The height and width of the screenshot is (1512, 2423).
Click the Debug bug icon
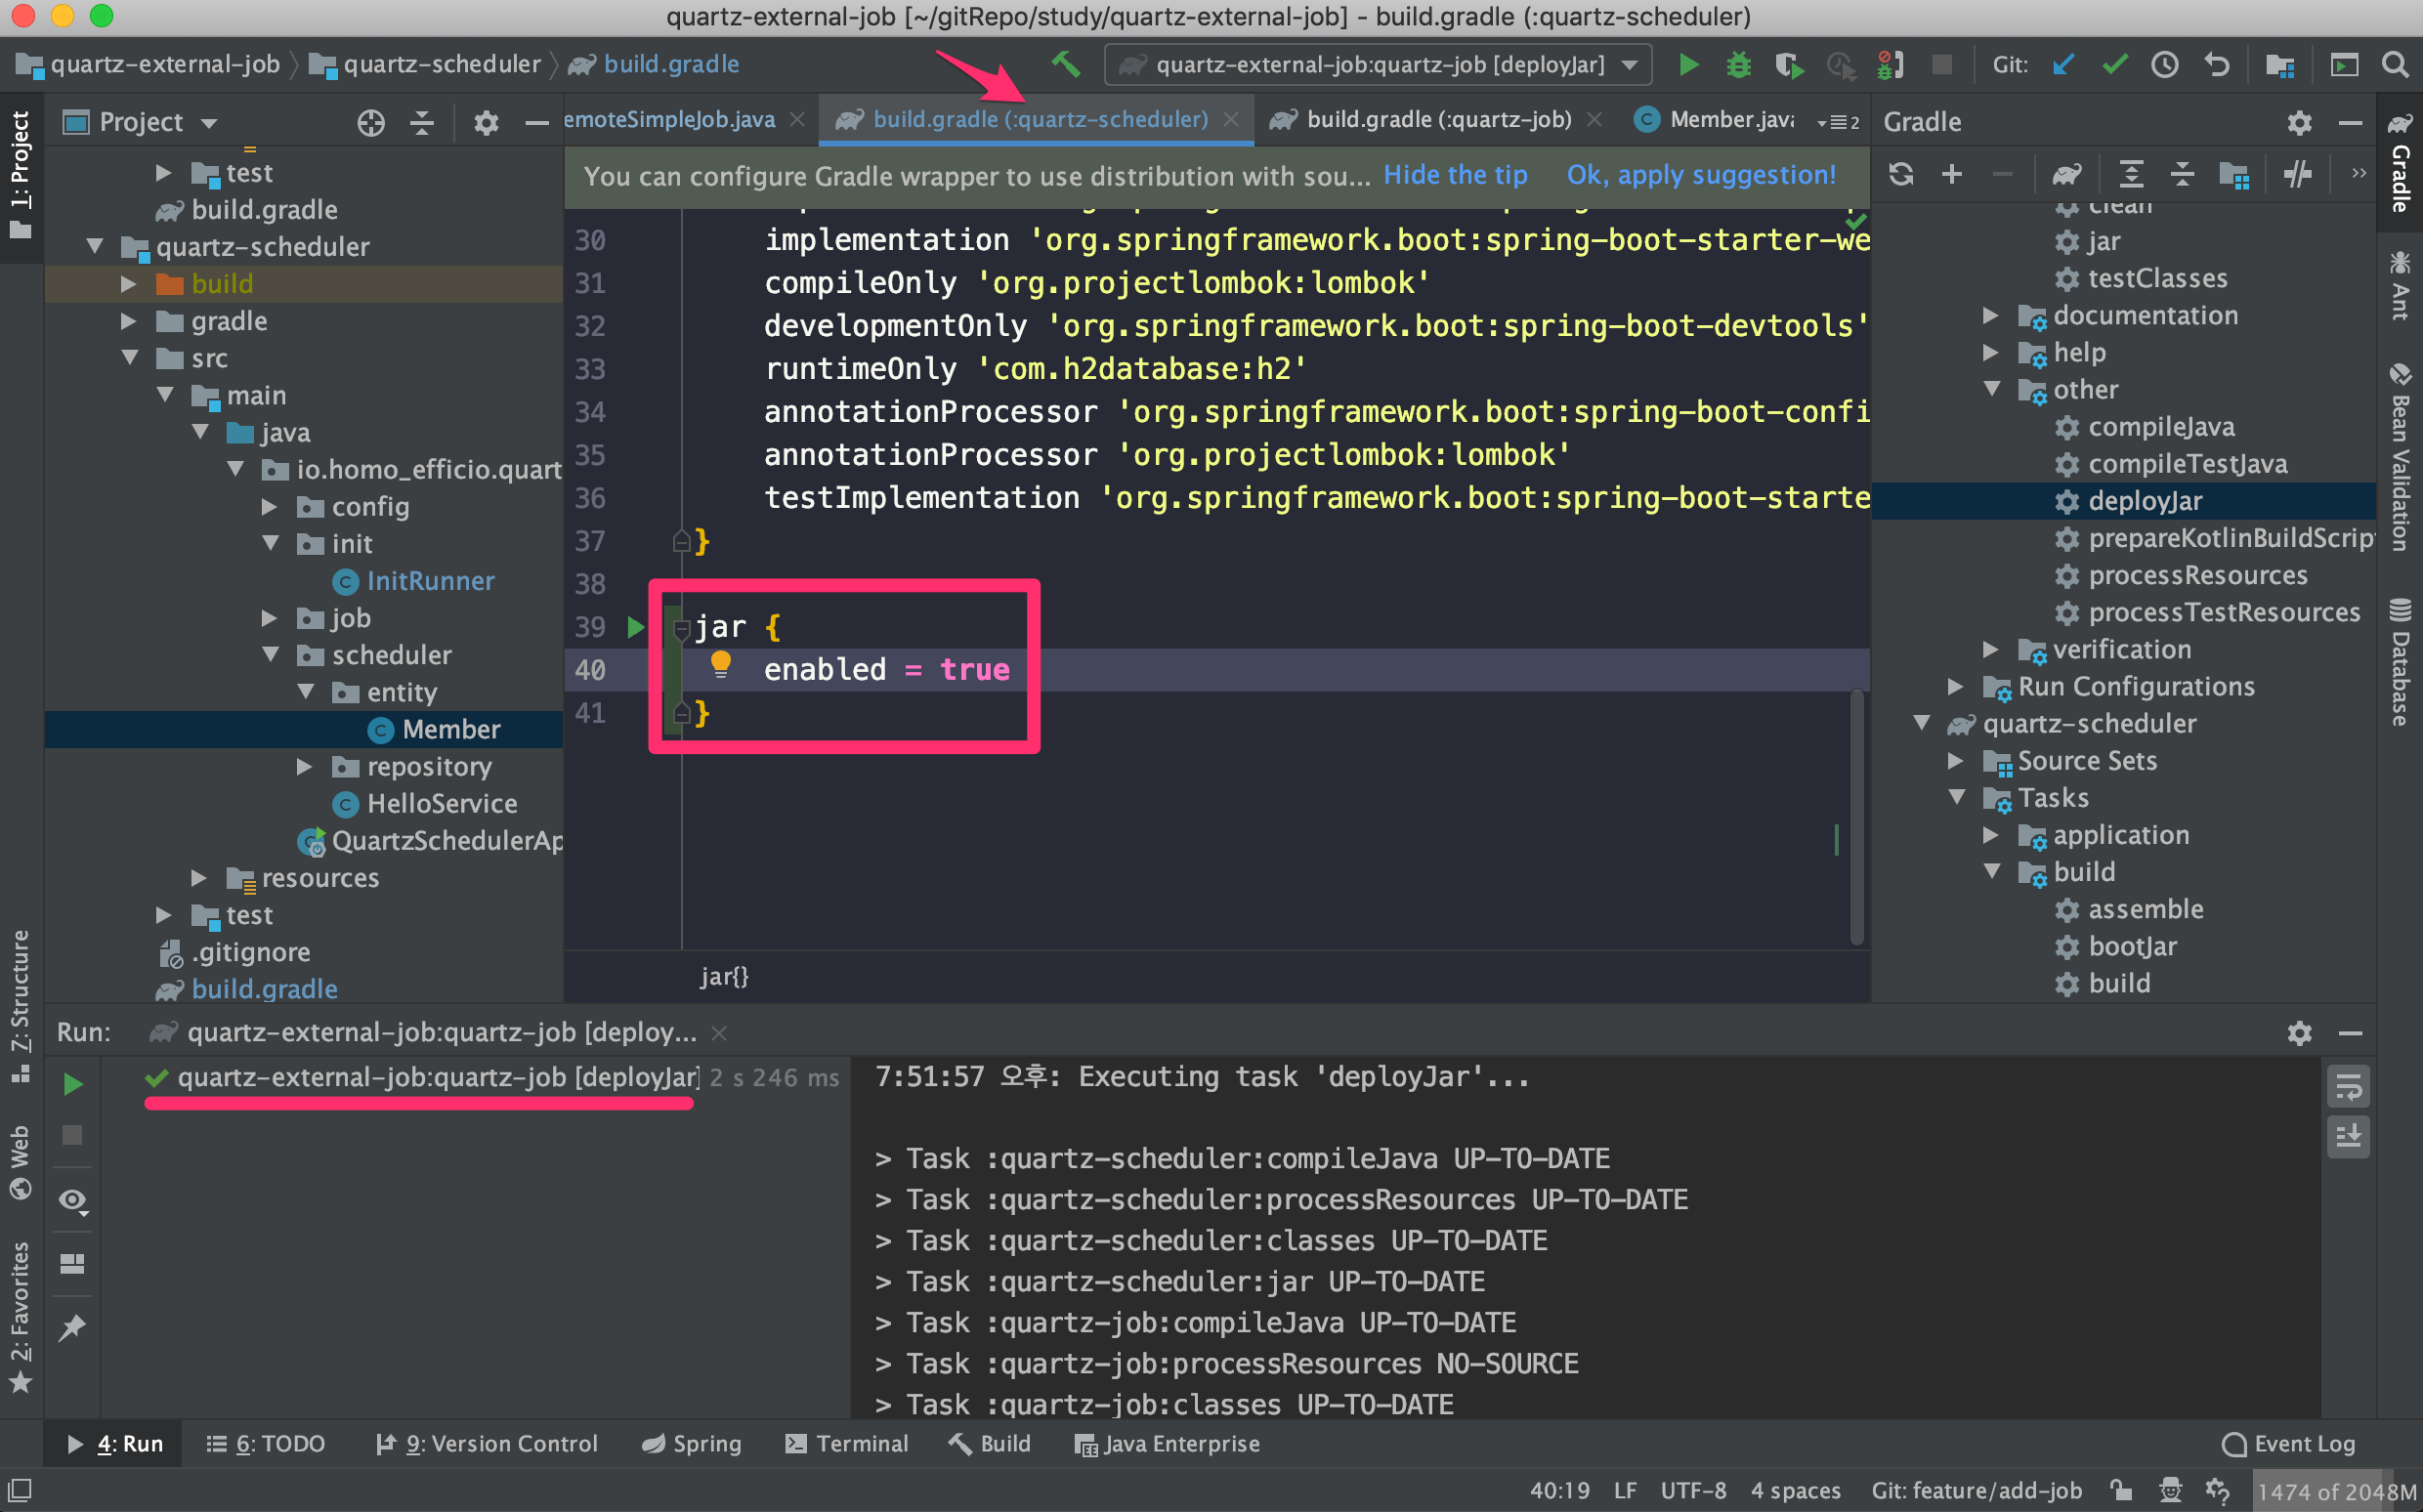1739,65
